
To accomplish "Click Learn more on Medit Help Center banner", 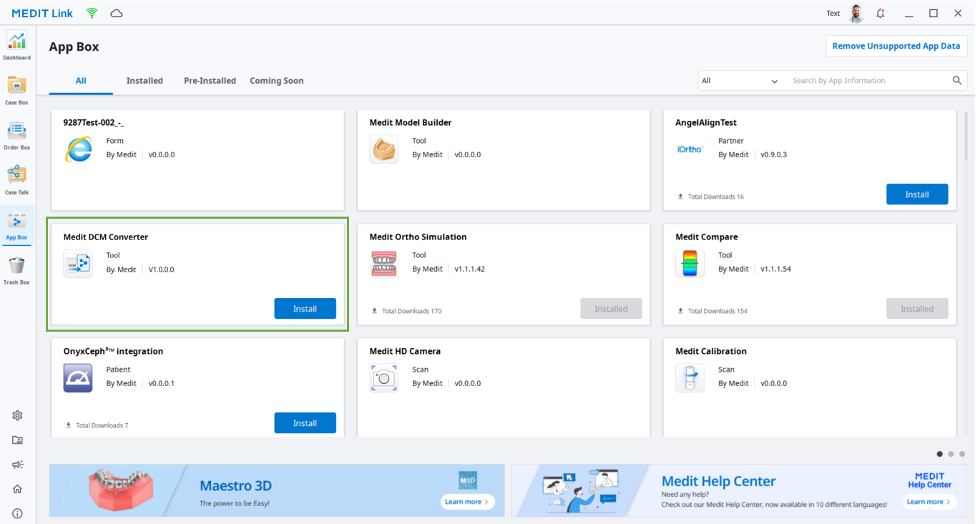I will tap(929, 502).
